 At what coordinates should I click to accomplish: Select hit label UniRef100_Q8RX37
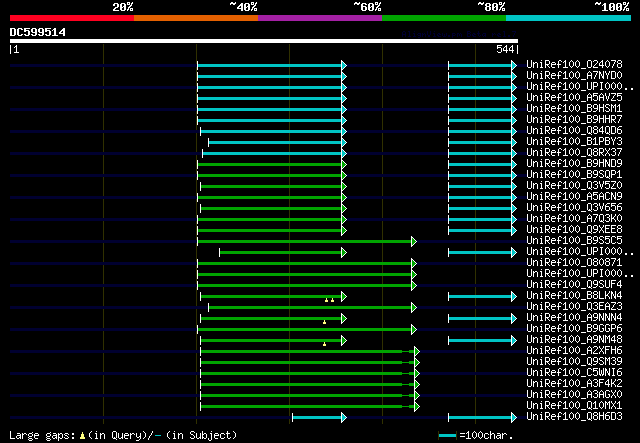(x=574, y=152)
